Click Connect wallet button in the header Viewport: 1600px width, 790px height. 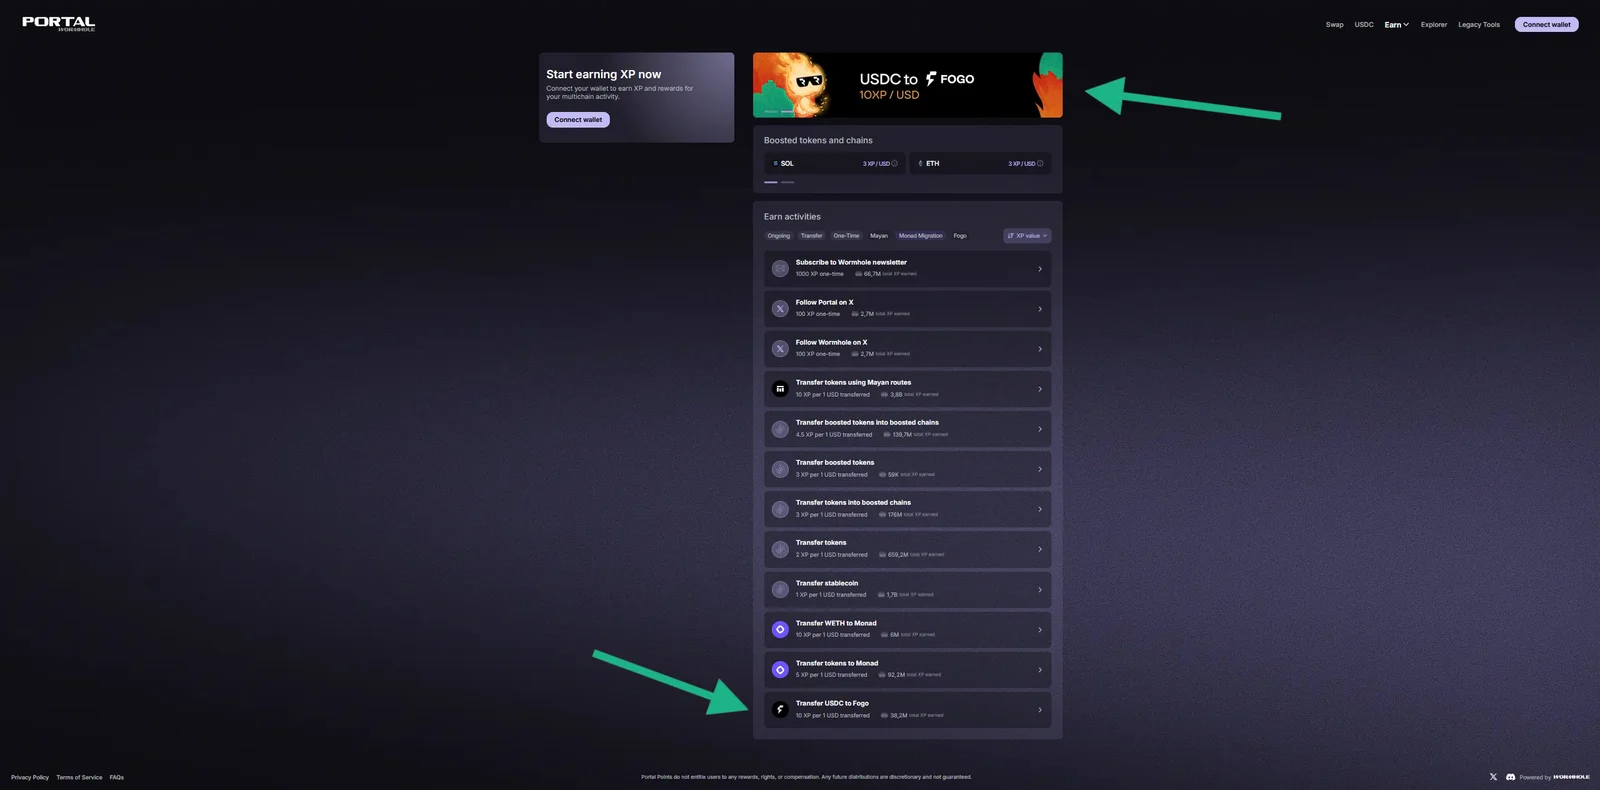[x=1546, y=25]
